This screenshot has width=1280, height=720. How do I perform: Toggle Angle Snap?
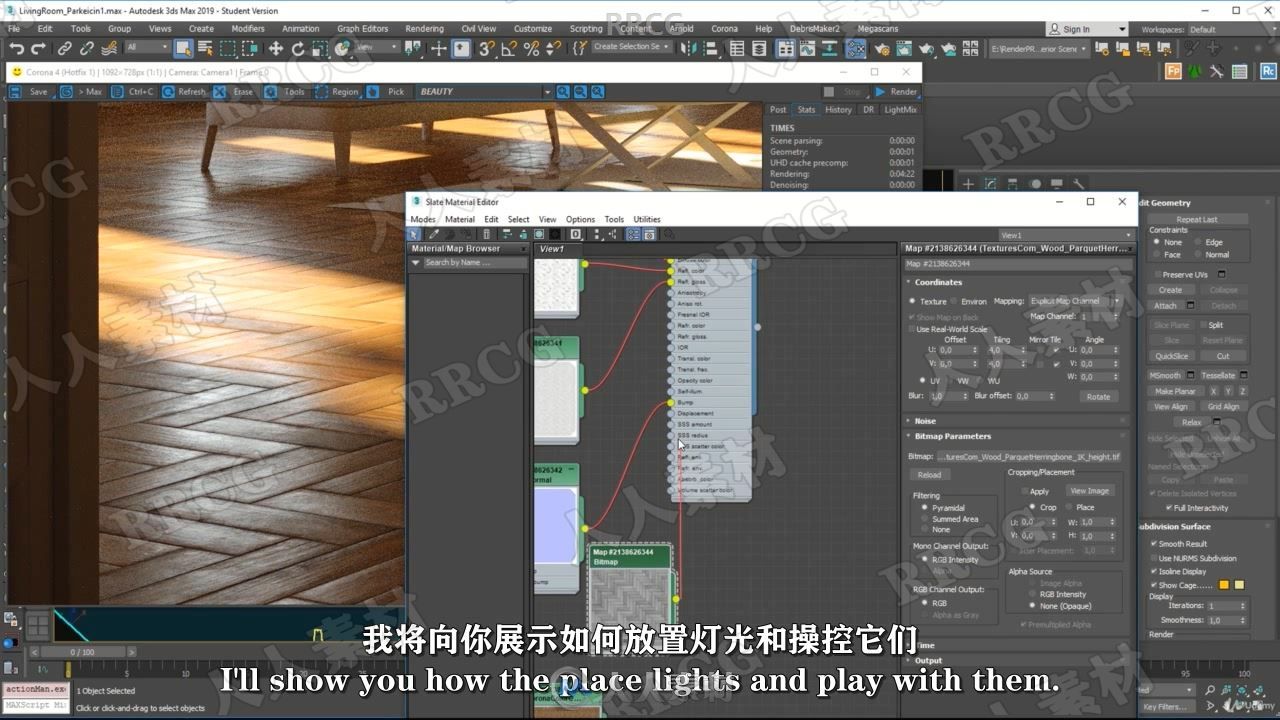(x=509, y=48)
